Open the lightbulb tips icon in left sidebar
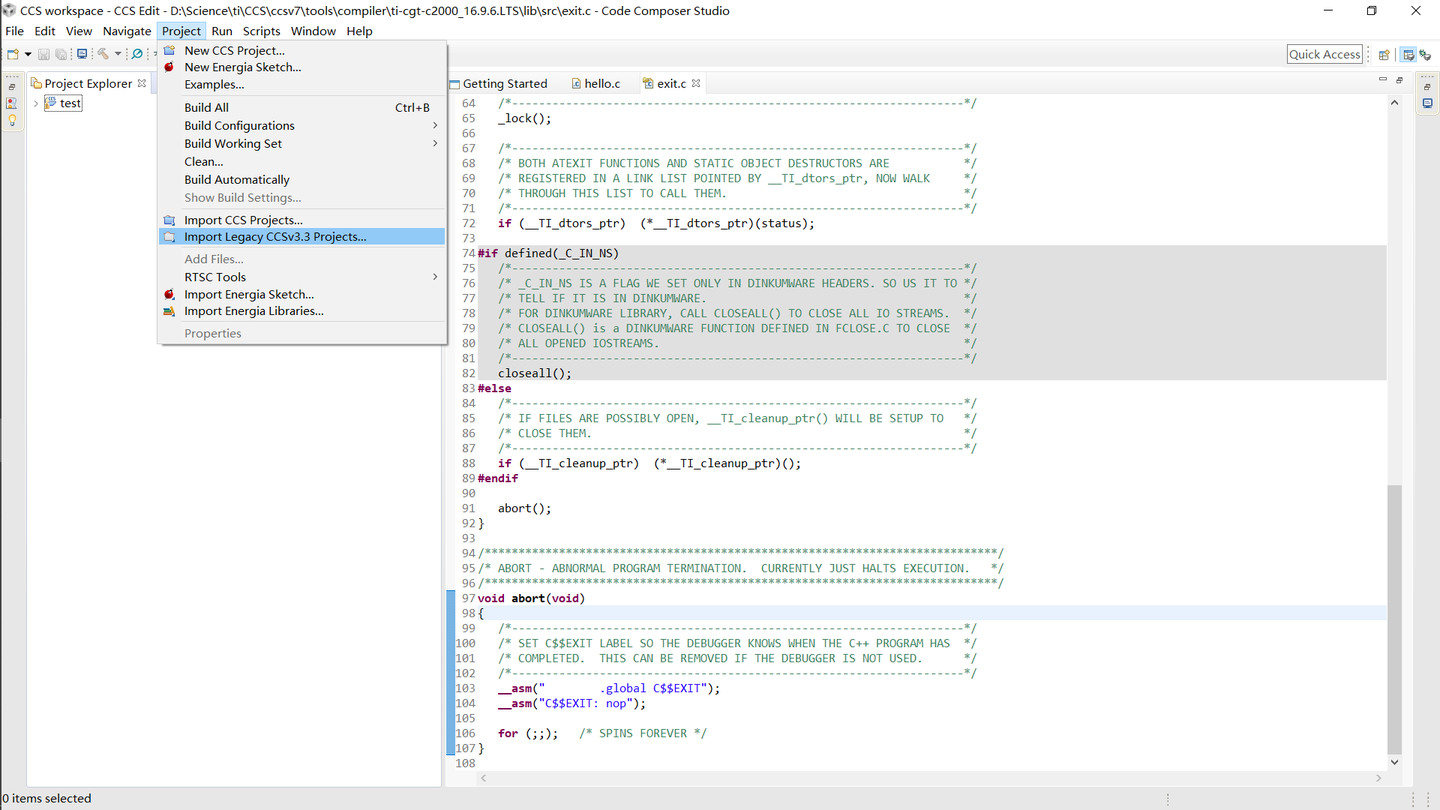 click(12, 120)
